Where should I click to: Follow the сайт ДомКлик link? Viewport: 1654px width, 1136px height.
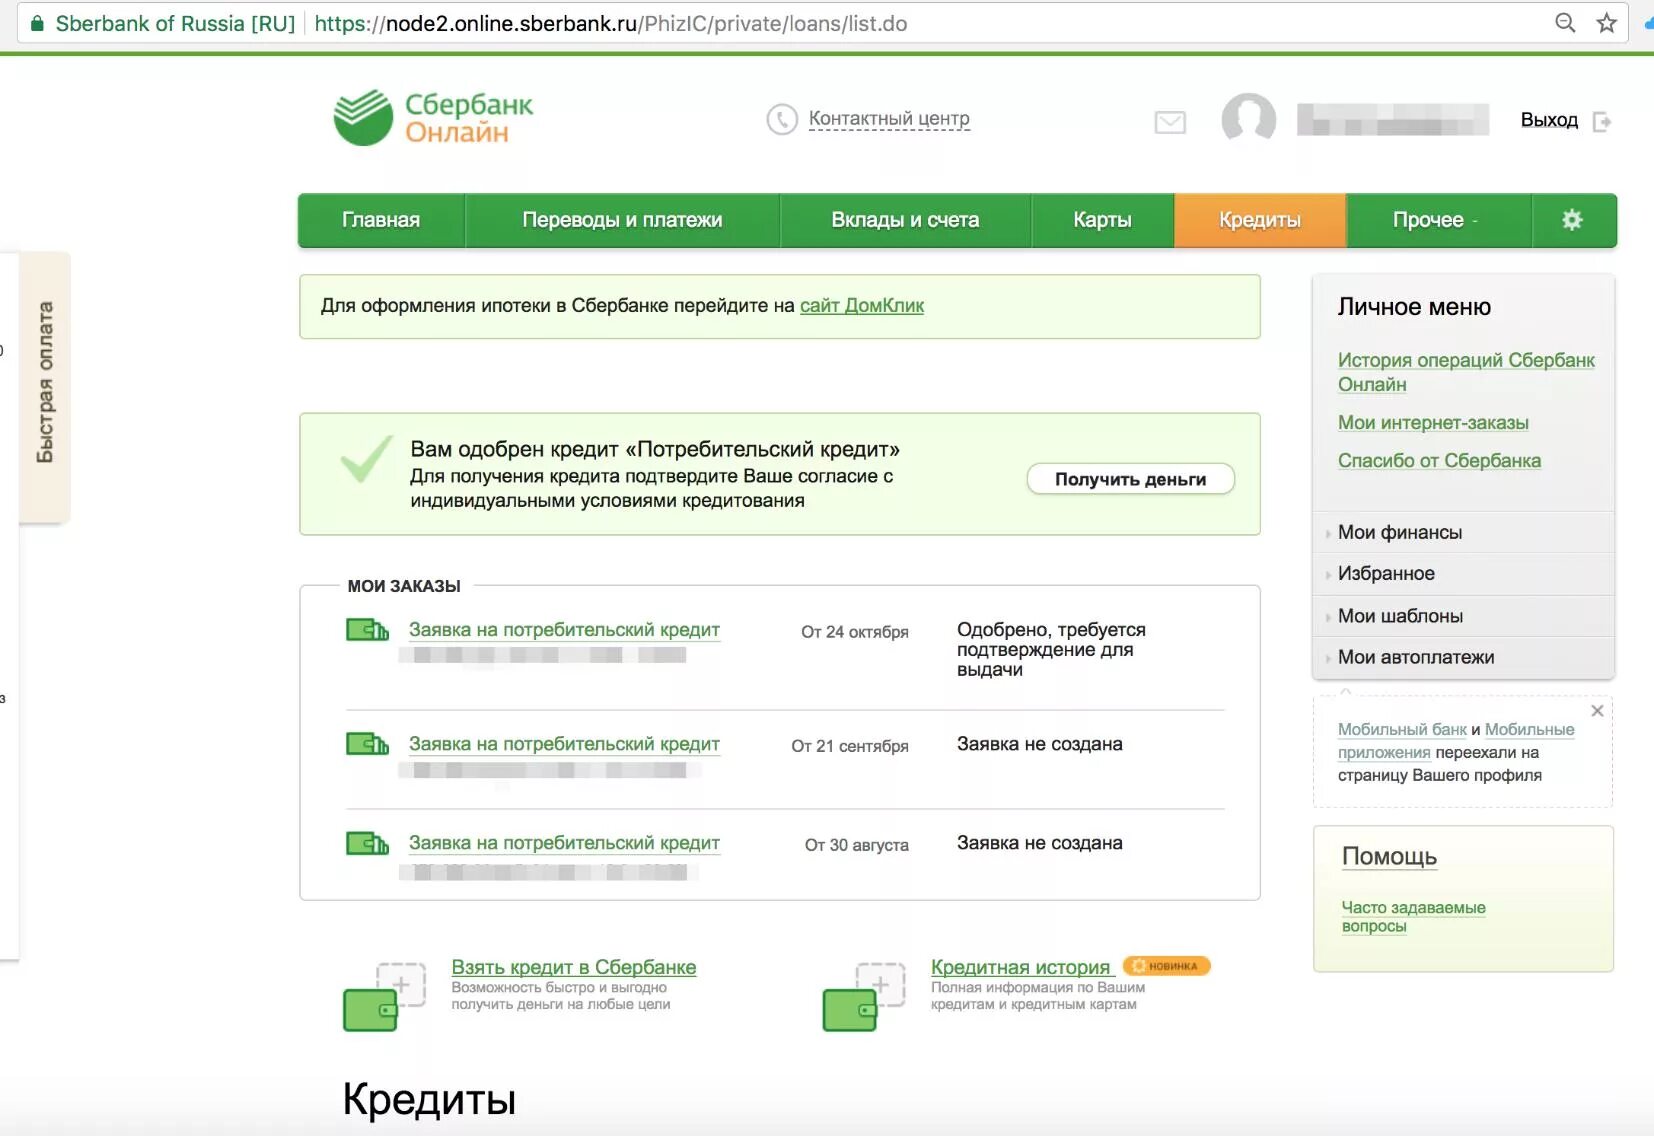[x=862, y=306]
